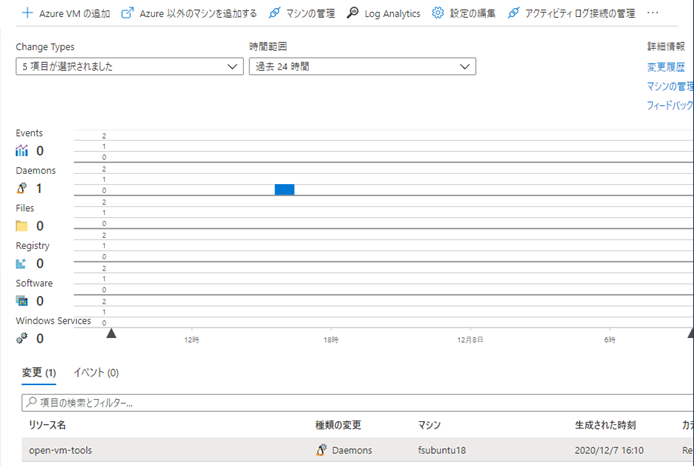The image size is (694, 466).
Task: Click the magnifier icon for Log Analytics
Action: 353,13
